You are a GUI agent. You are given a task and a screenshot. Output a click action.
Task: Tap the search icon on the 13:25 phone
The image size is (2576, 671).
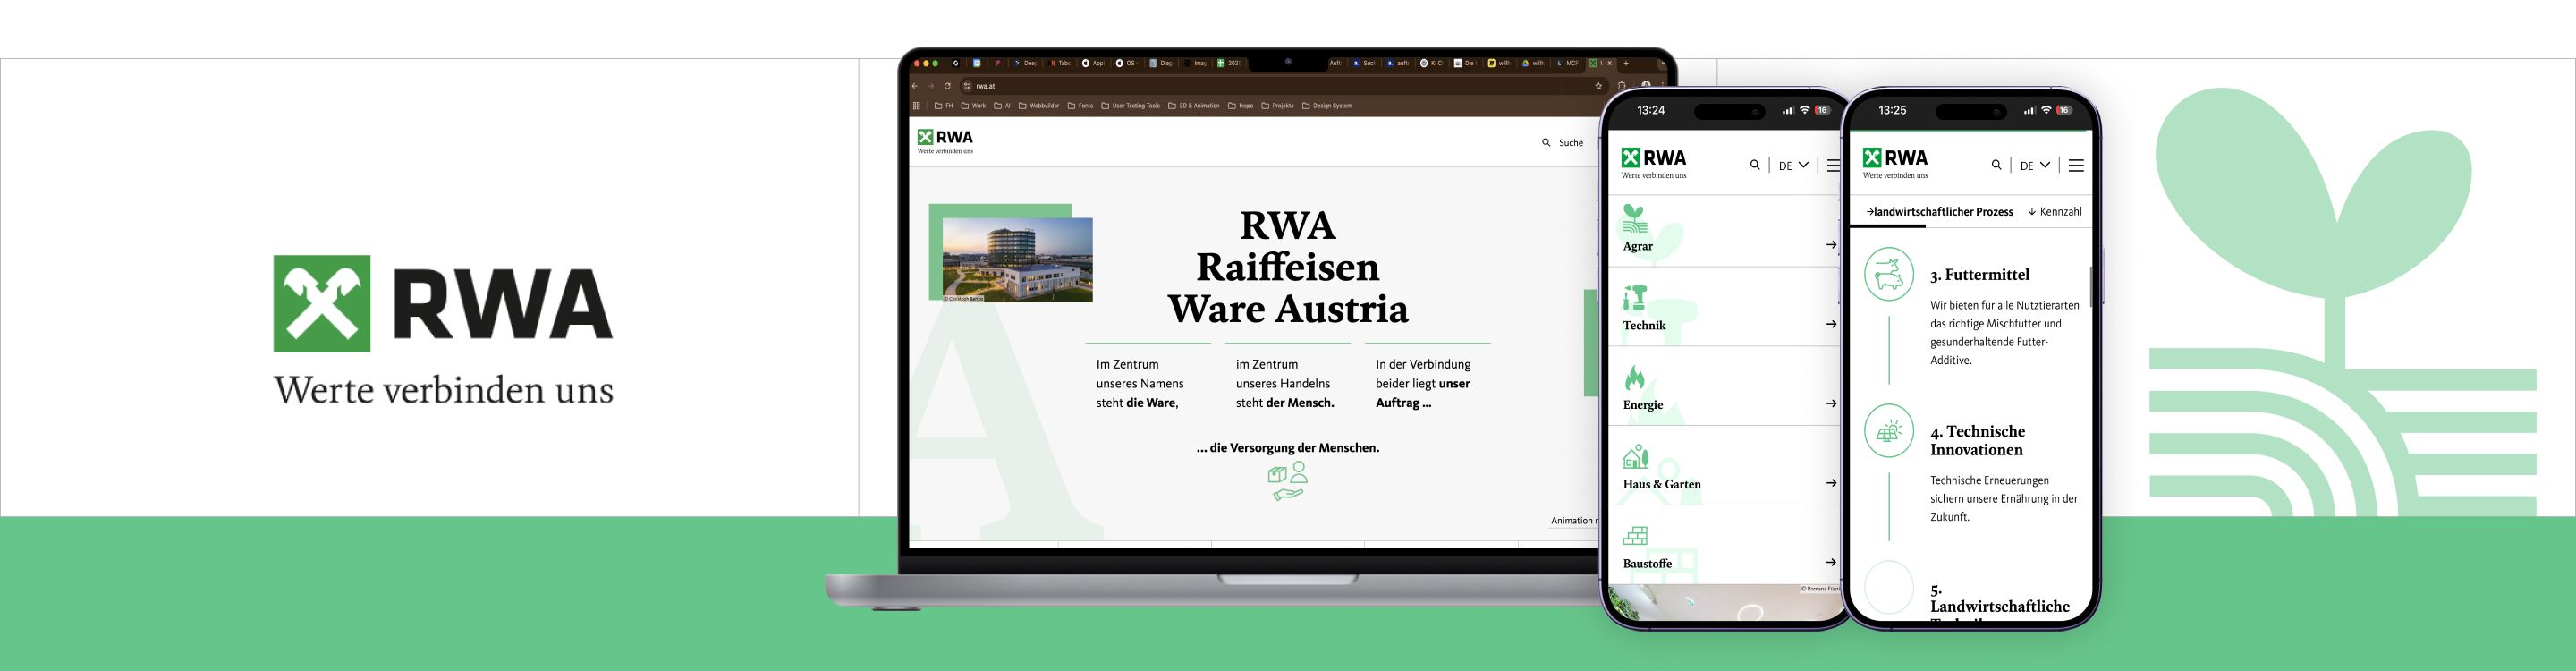1996,165
